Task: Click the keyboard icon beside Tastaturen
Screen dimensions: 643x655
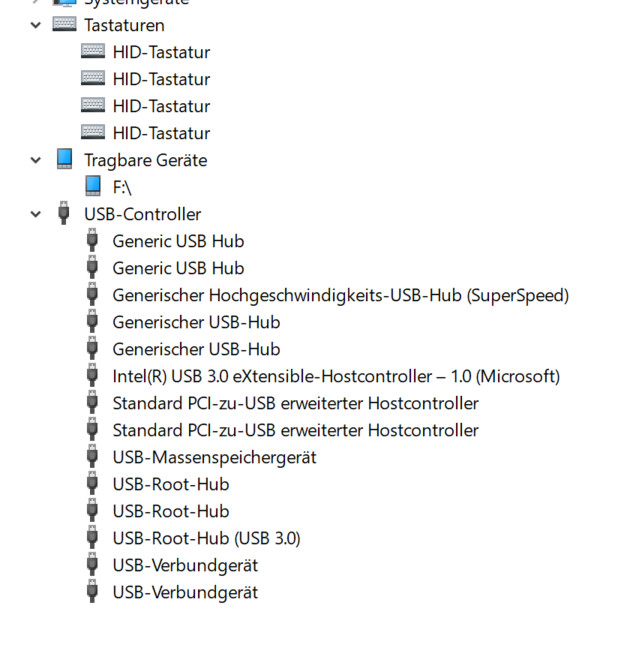Action: tap(65, 25)
